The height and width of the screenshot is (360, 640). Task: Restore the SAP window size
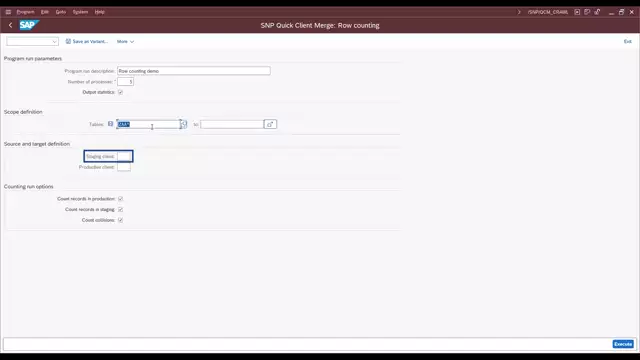point(621,12)
